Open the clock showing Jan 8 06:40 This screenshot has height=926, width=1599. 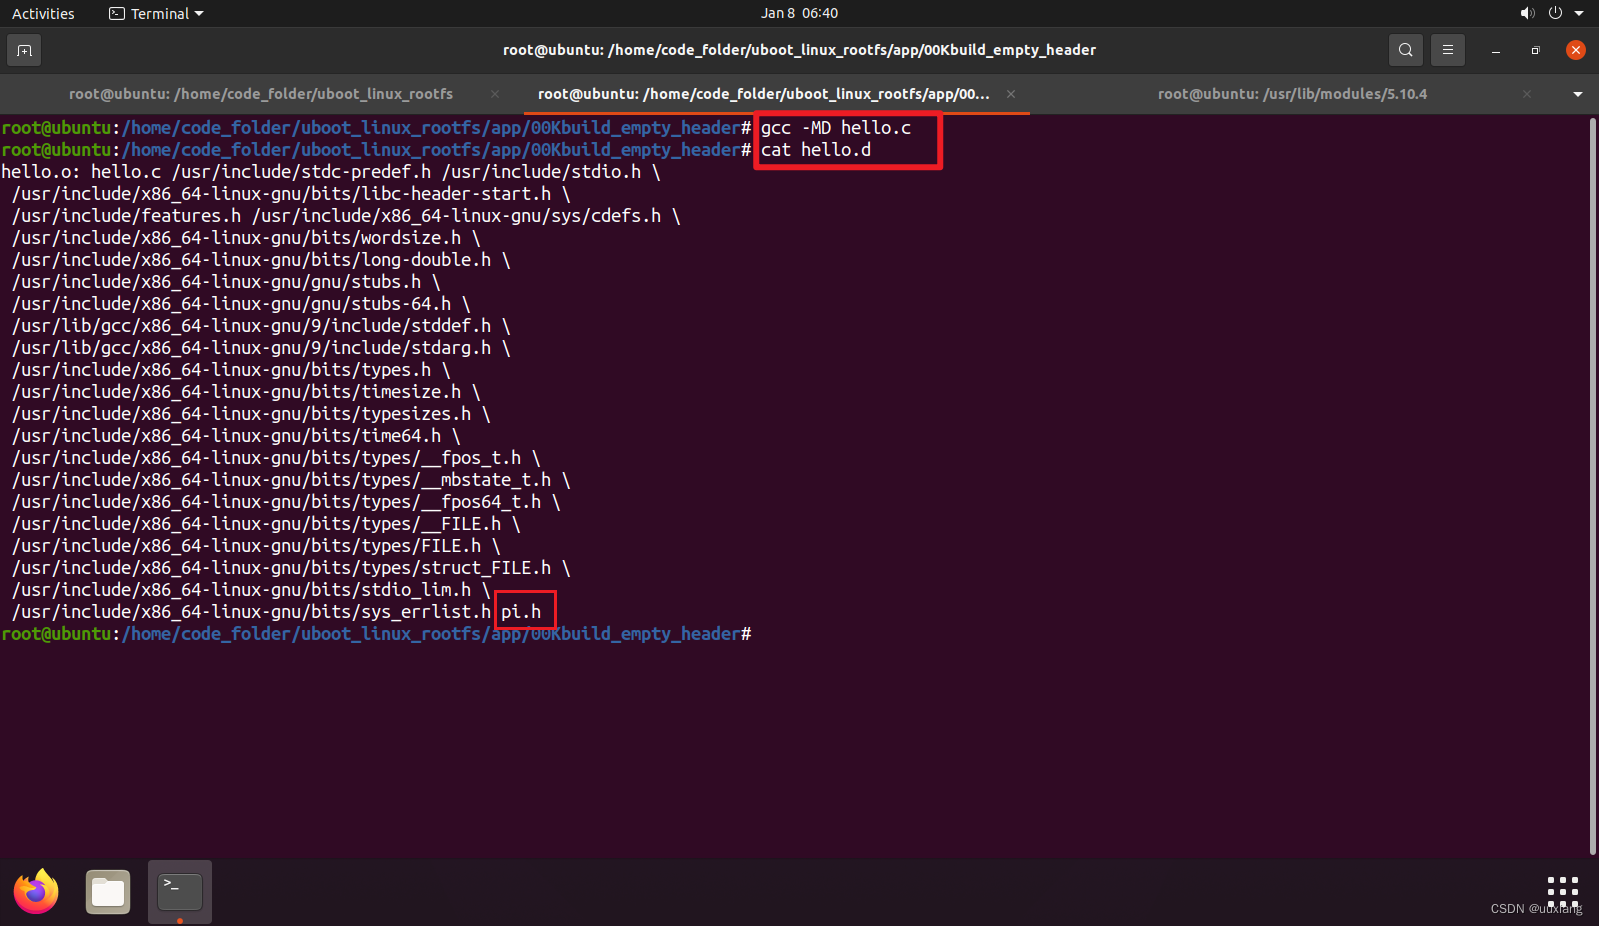[799, 13]
